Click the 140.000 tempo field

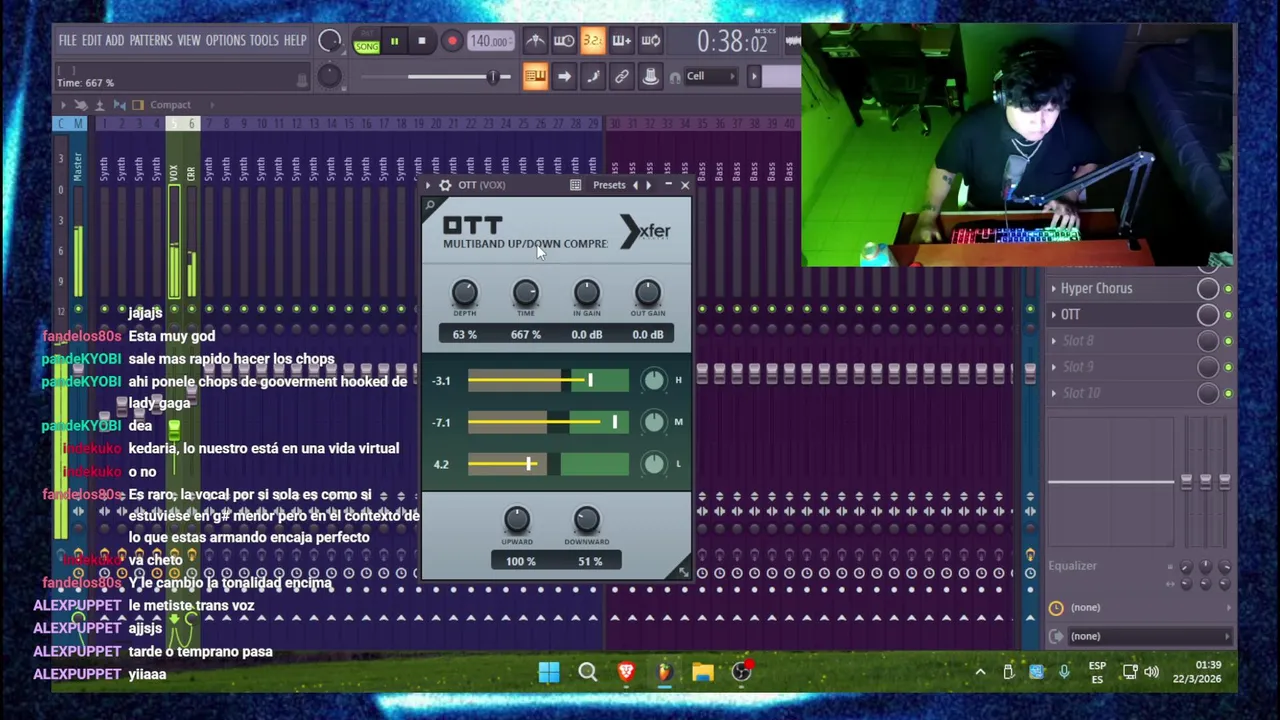(489, 41)
